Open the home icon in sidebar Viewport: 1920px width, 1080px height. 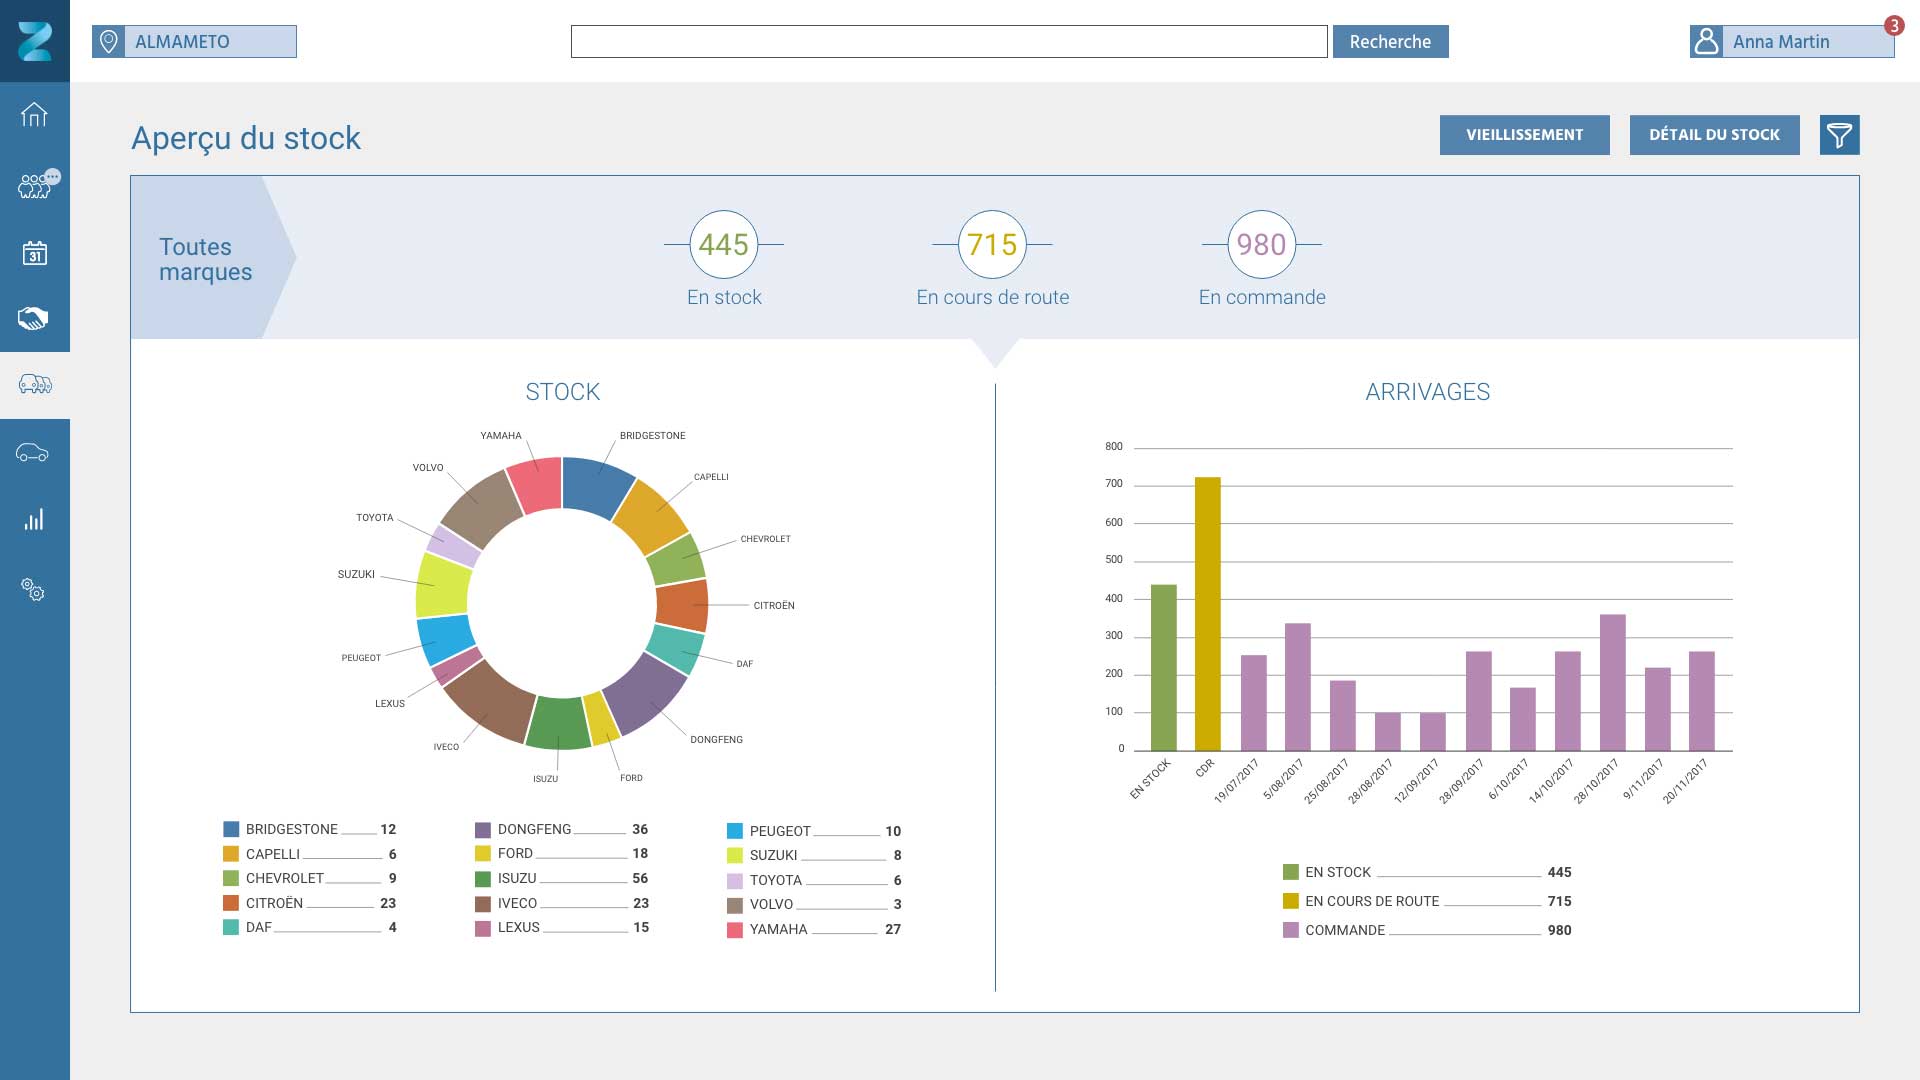point(34,115)
